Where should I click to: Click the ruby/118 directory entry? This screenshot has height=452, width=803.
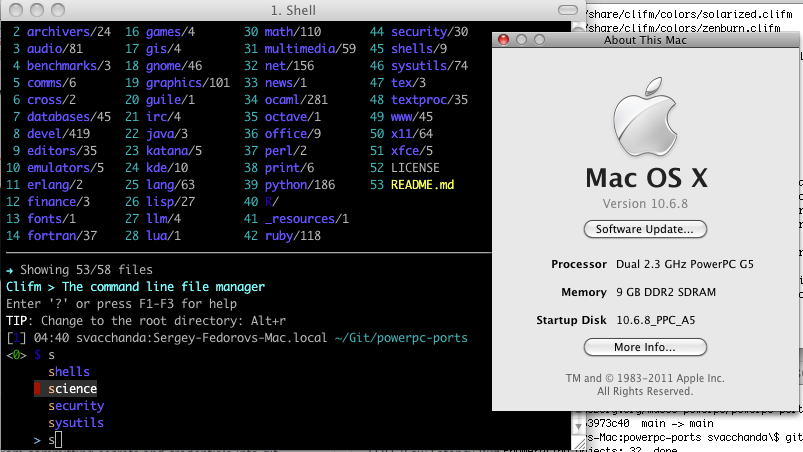(x=293, y=235)
